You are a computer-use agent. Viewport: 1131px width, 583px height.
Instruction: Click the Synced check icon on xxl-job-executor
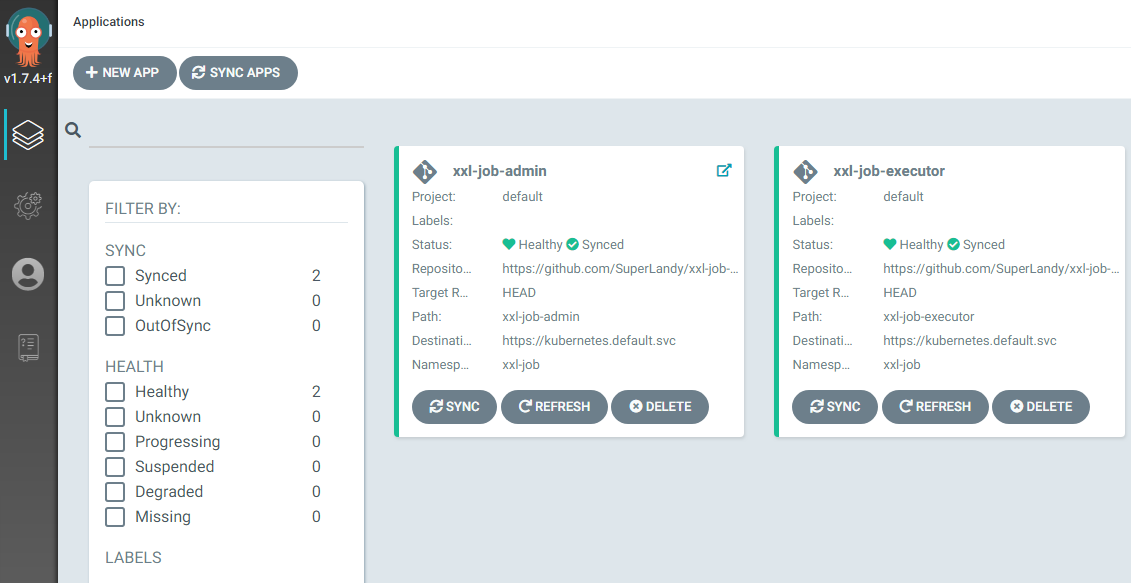coord(954,245)
